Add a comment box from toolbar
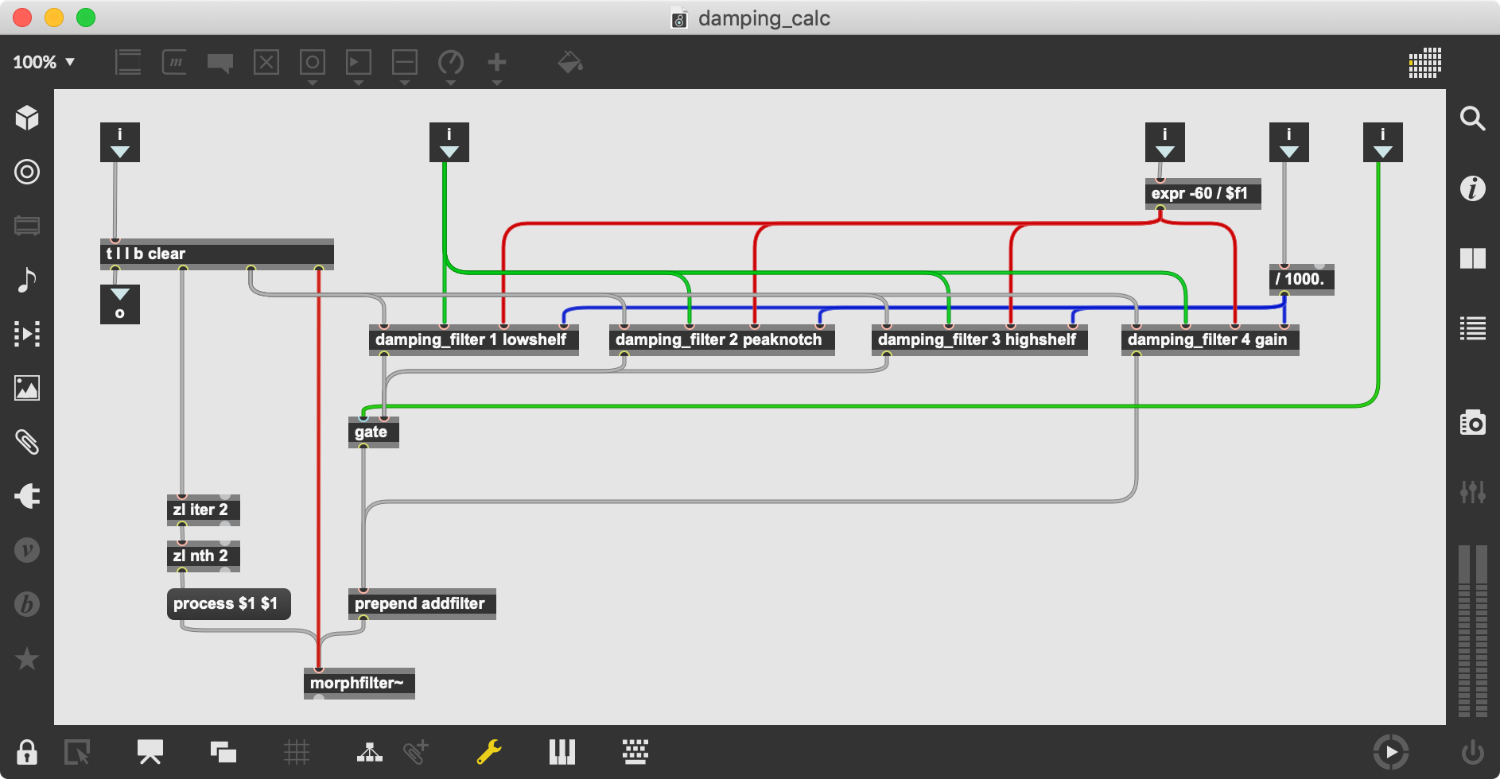Viewport: 1500px width, 779px height. click(x=220, y=62)
